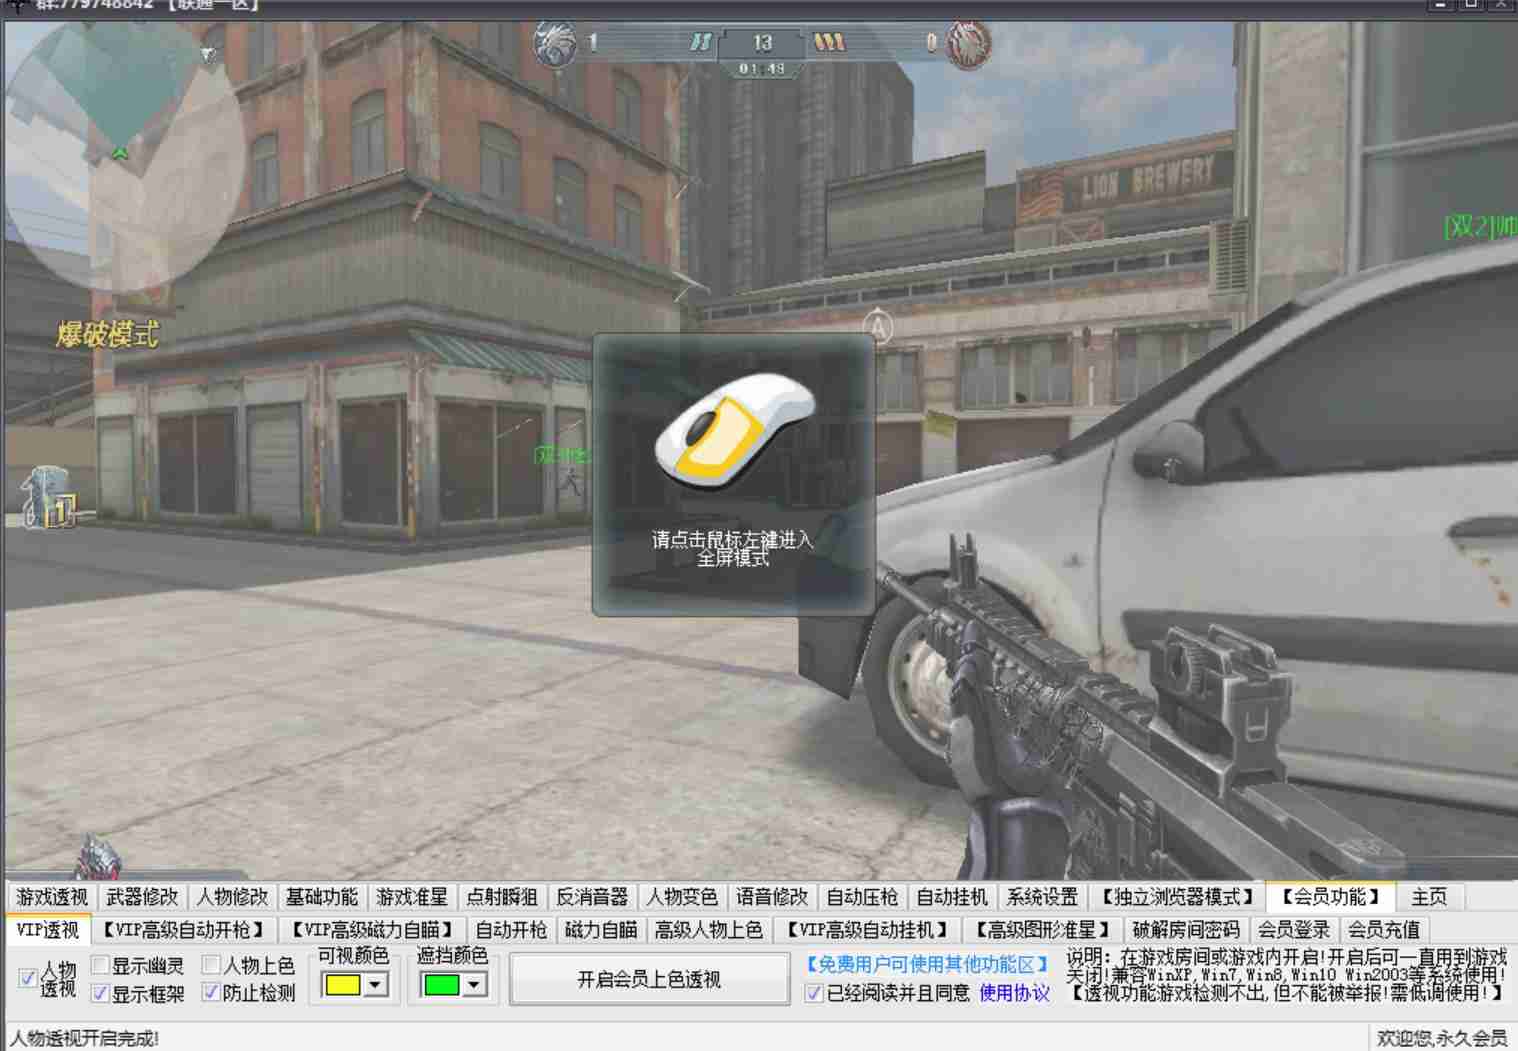Screen dimensions: 1518x1051
Task: Click the bomb site A marker
Action: (877, 325)
